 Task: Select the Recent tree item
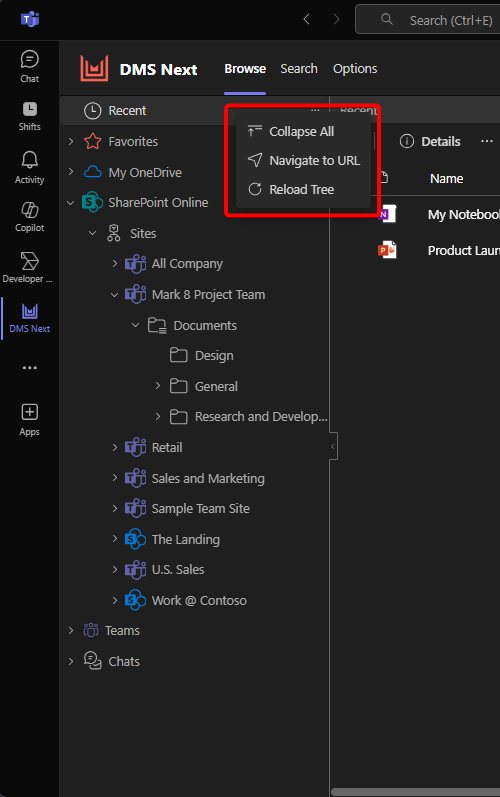click(194, 110)
